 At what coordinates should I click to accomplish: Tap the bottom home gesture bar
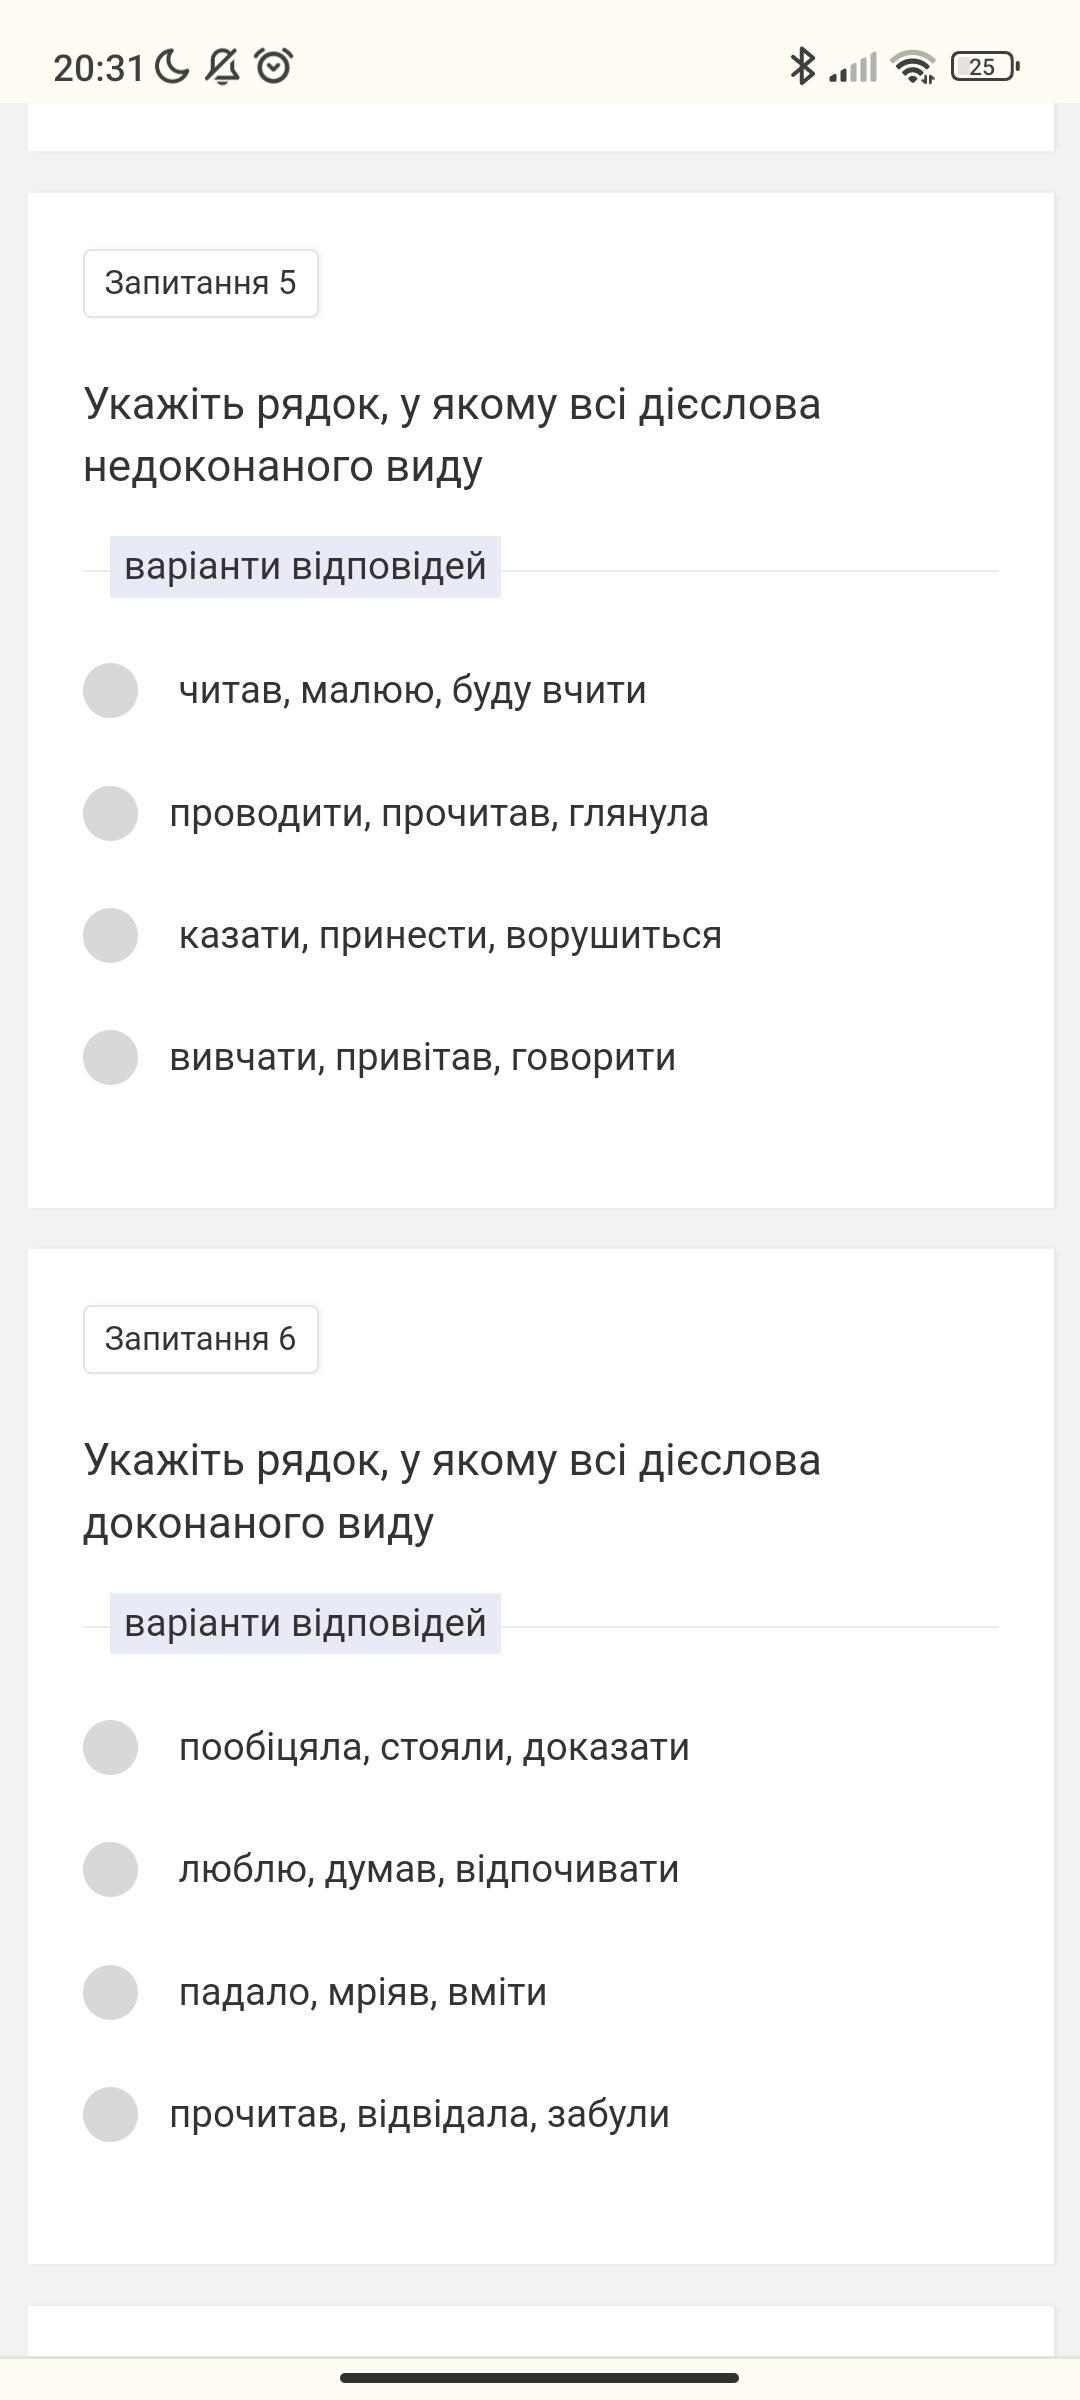tap(540, 2377)
